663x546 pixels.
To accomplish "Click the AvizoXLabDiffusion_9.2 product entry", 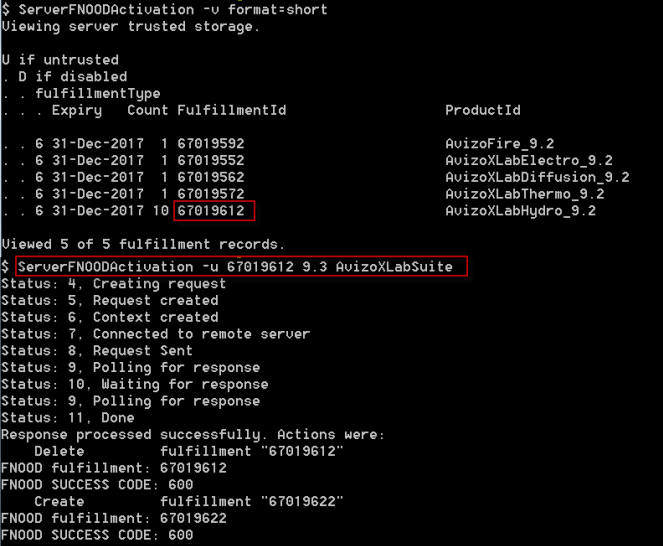I will pyautogui.click(x=537, y=177).
